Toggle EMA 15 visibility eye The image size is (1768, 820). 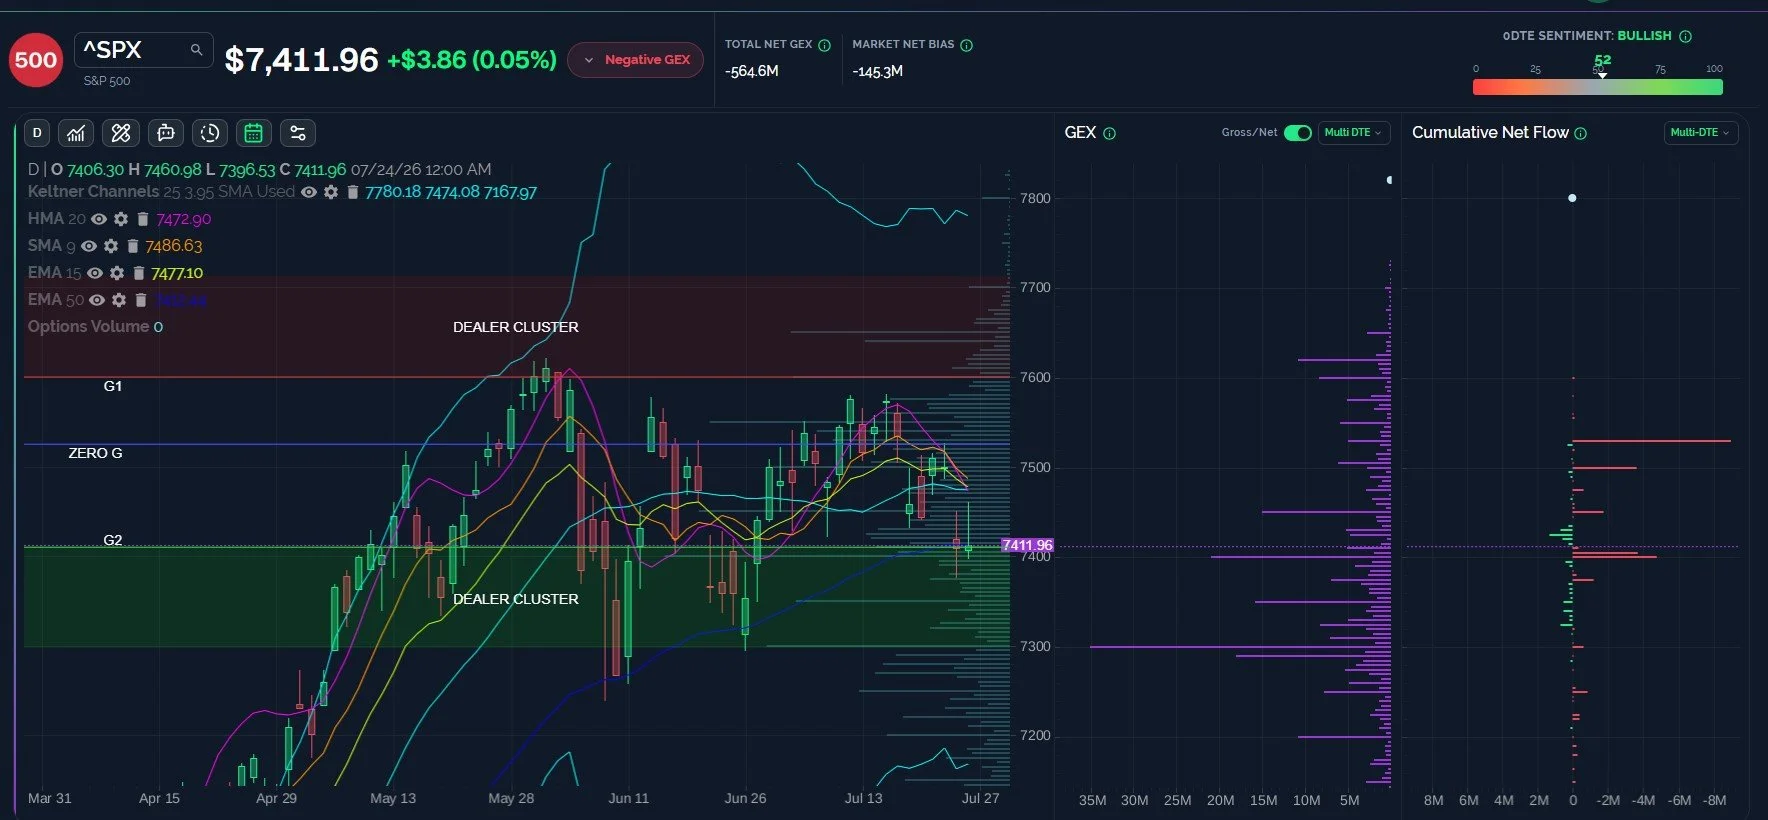[95, 273]
